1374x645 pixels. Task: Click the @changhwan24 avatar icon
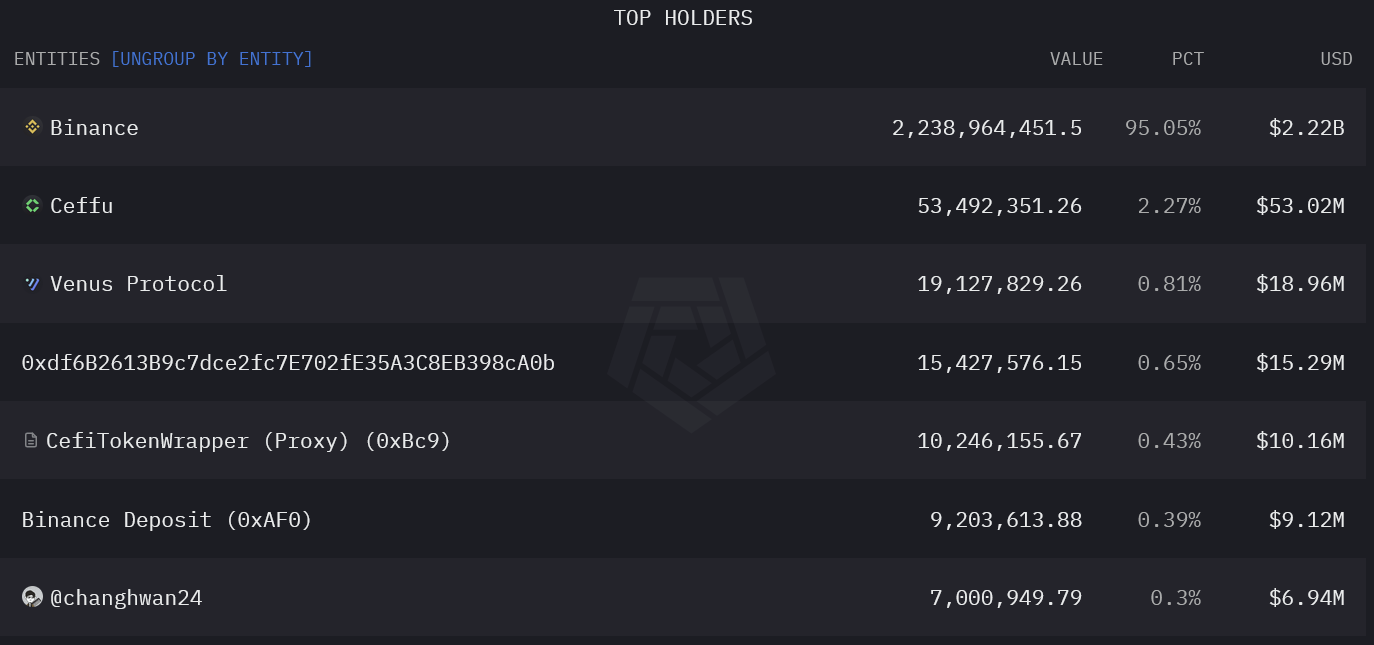click(x=32, y=597)
